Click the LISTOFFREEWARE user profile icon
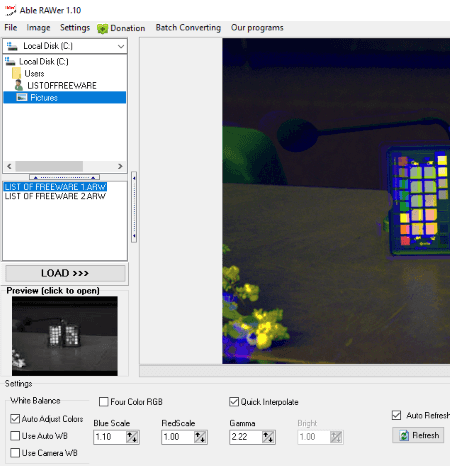The height and width of the screenshot is (466, 450). [x=19, y=85]
